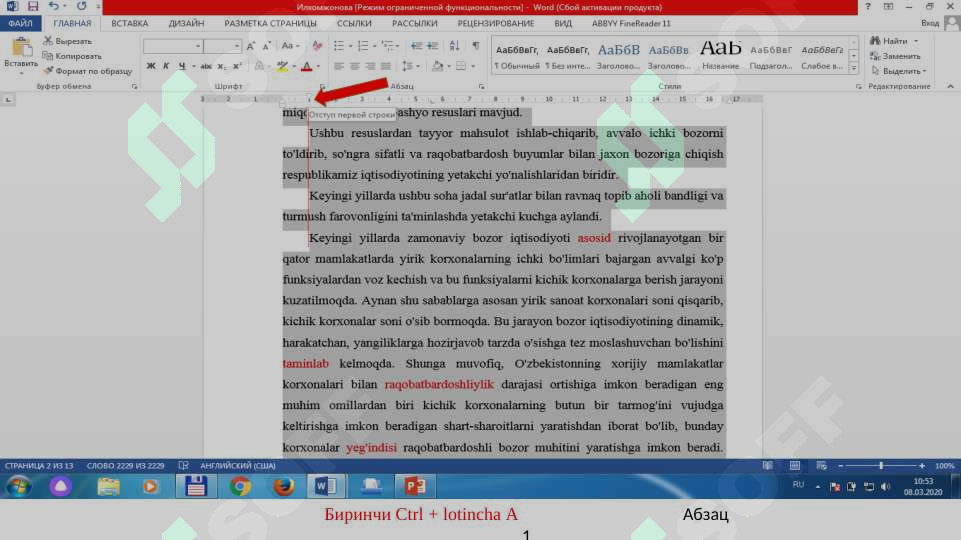Open the ABBYY FineReader 11 tab

[631, 23]
